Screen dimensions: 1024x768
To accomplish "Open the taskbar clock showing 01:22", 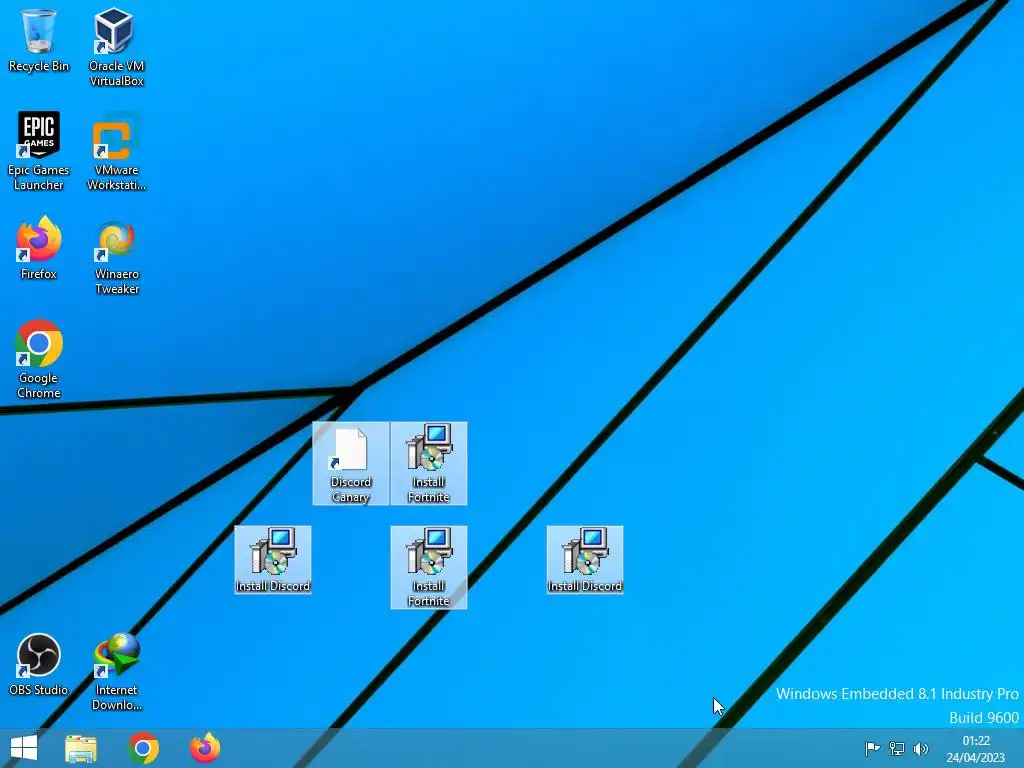I will click(x=976, y=749).
